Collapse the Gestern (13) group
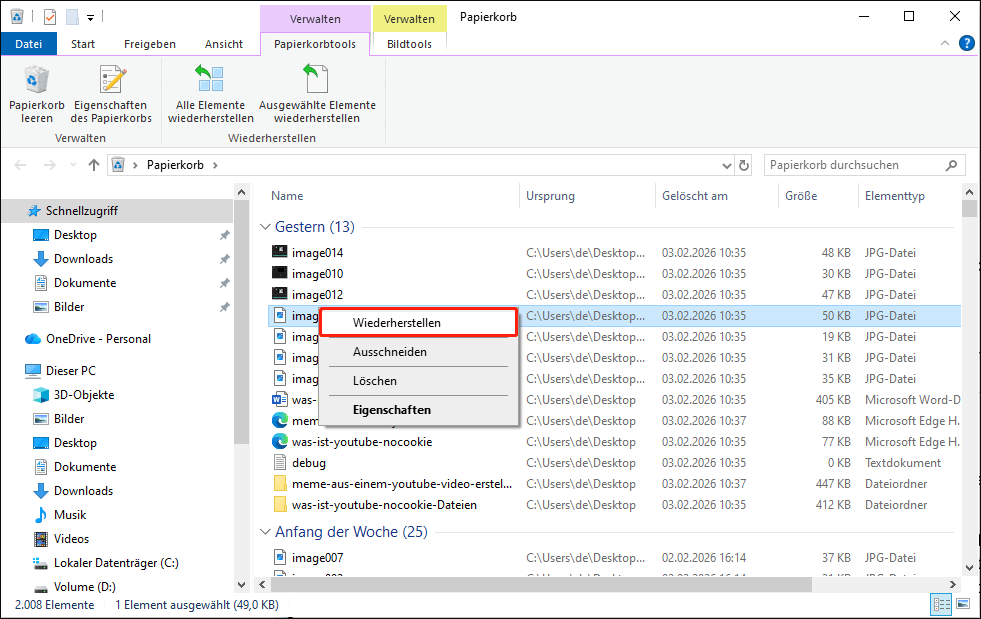Image resolution: width=981 pixels, height=619 pixels. point(265,227)
